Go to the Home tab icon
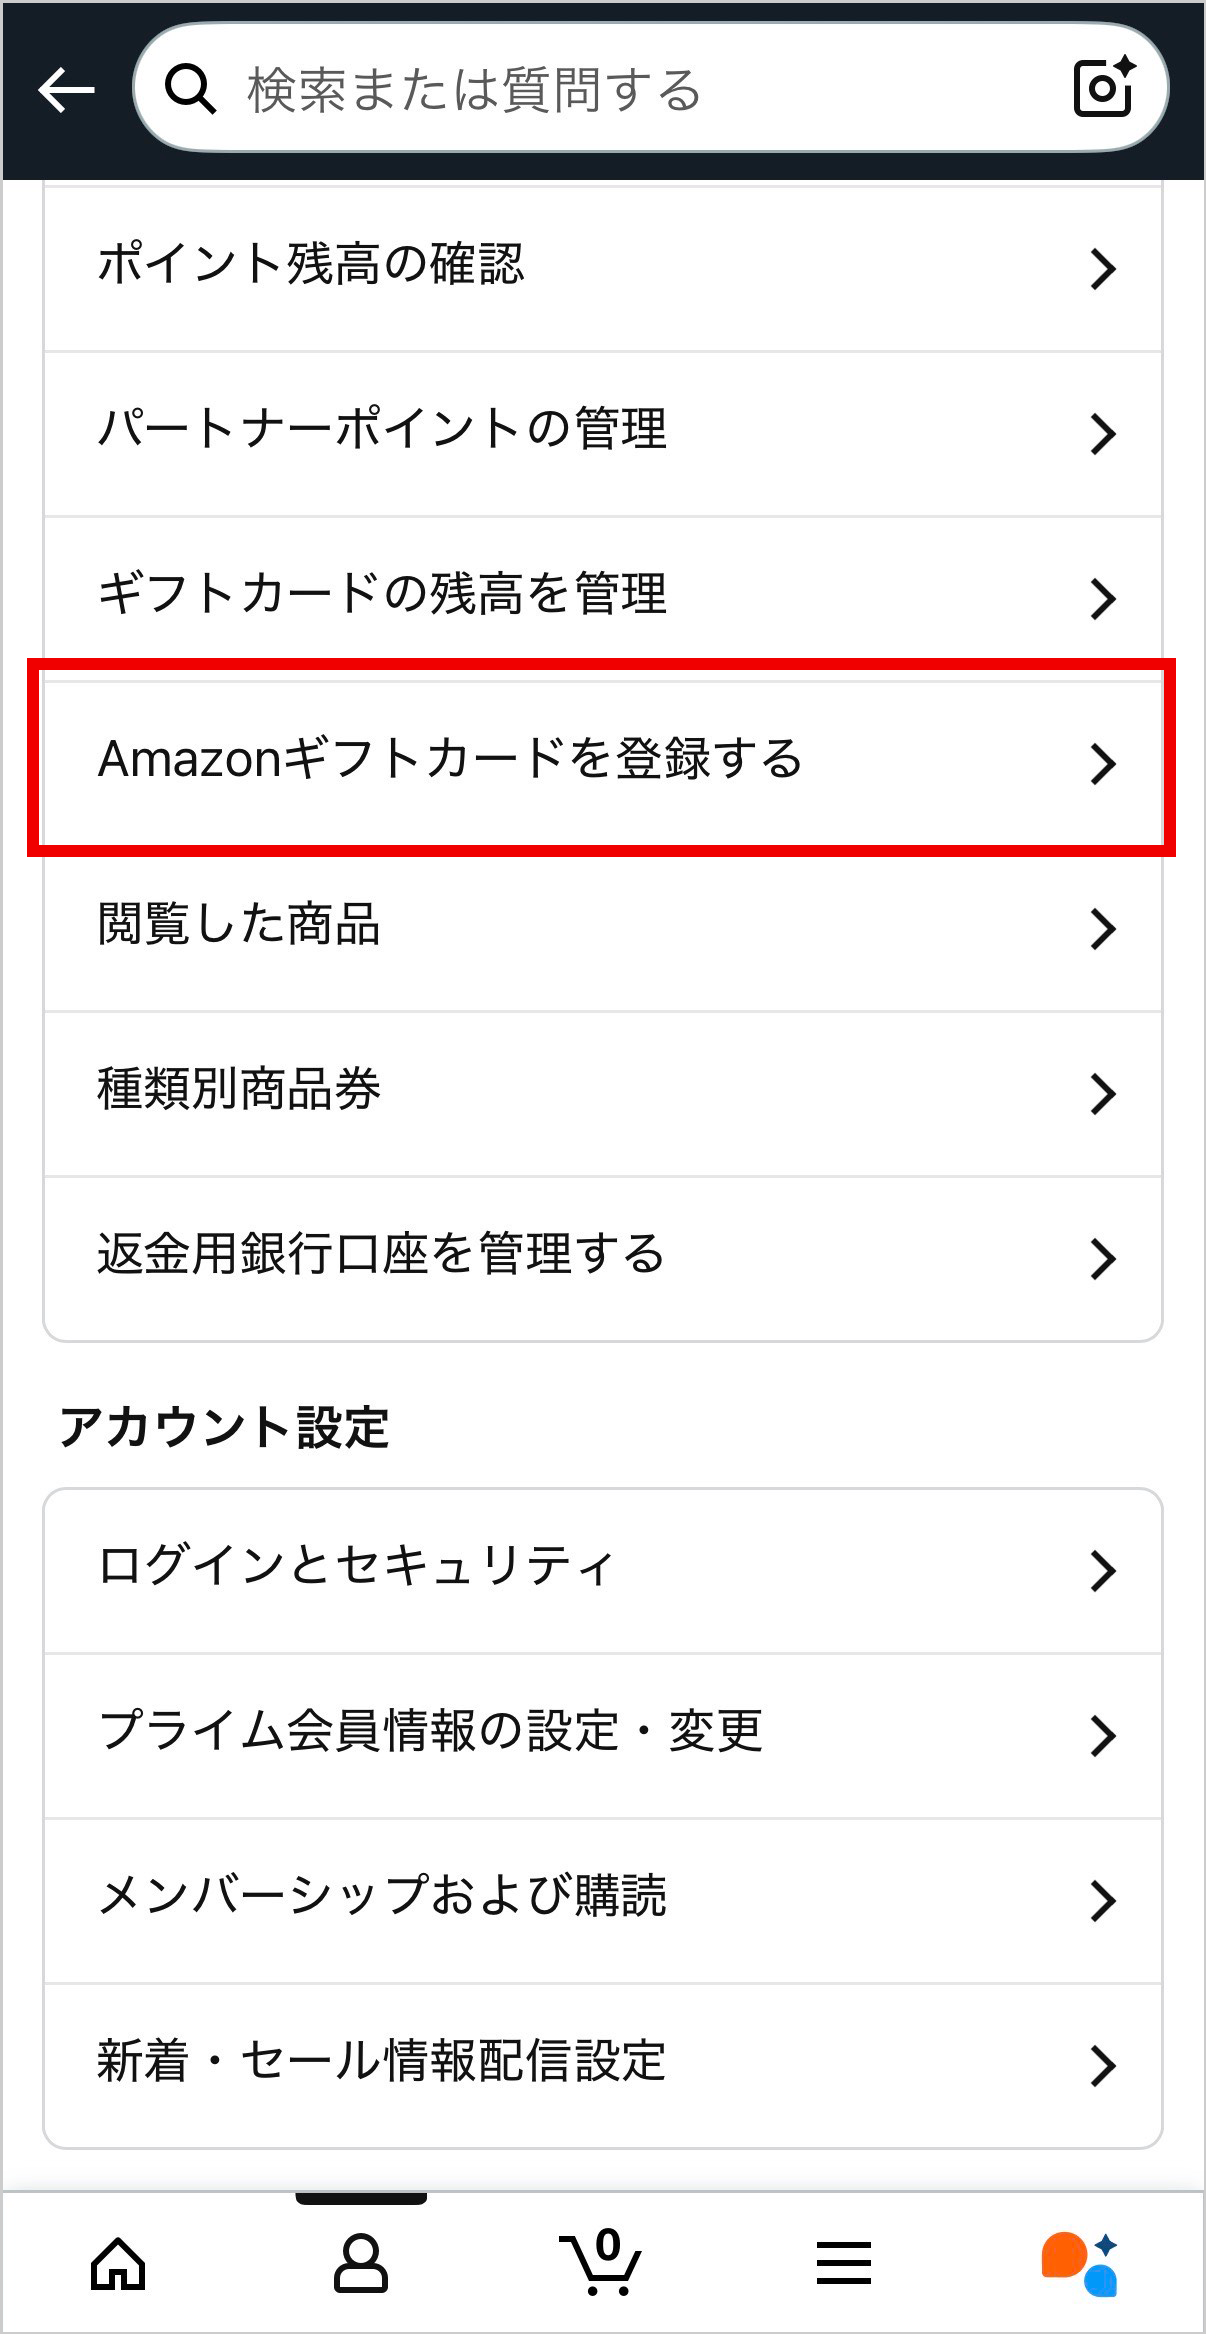This screenshot has width=1206, height=2334. 118,2264
